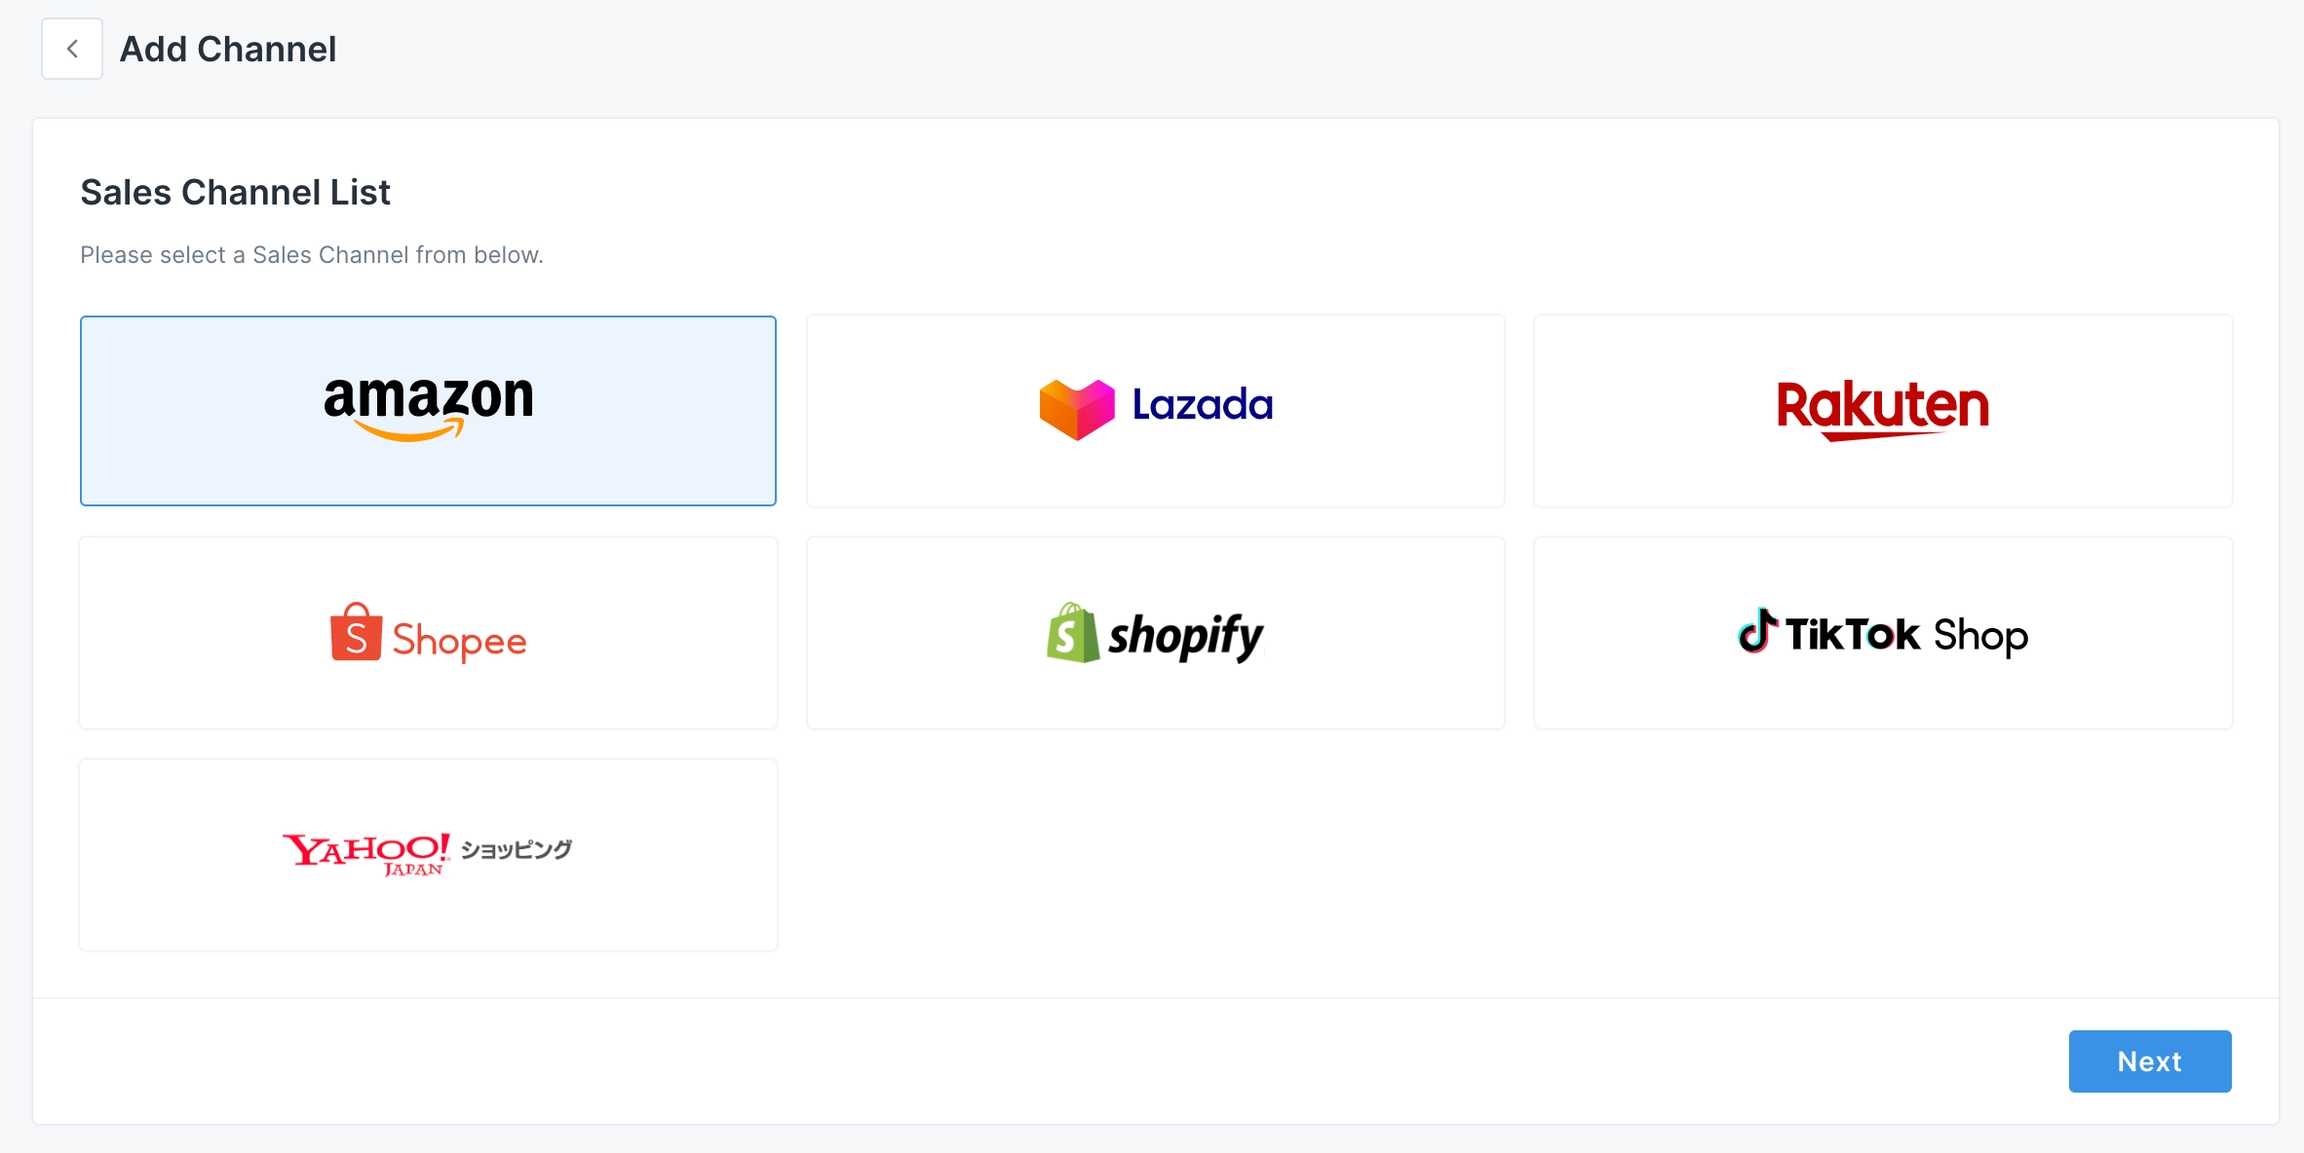This screenshot has width=2304, height=1153.
Task: Click the green Shopify bag icon
Action: coord(1072,634)
